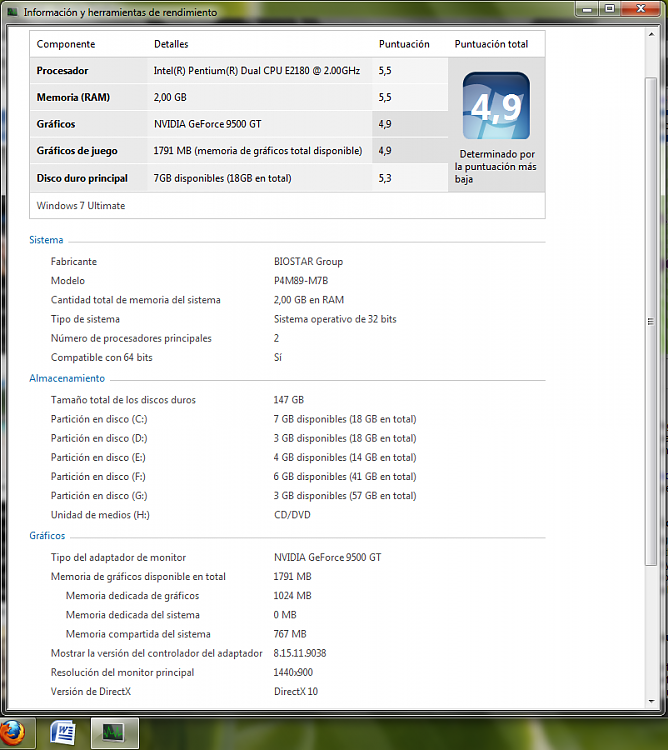
Task: Click the CD/DVD value
Action: pos(292,515)
